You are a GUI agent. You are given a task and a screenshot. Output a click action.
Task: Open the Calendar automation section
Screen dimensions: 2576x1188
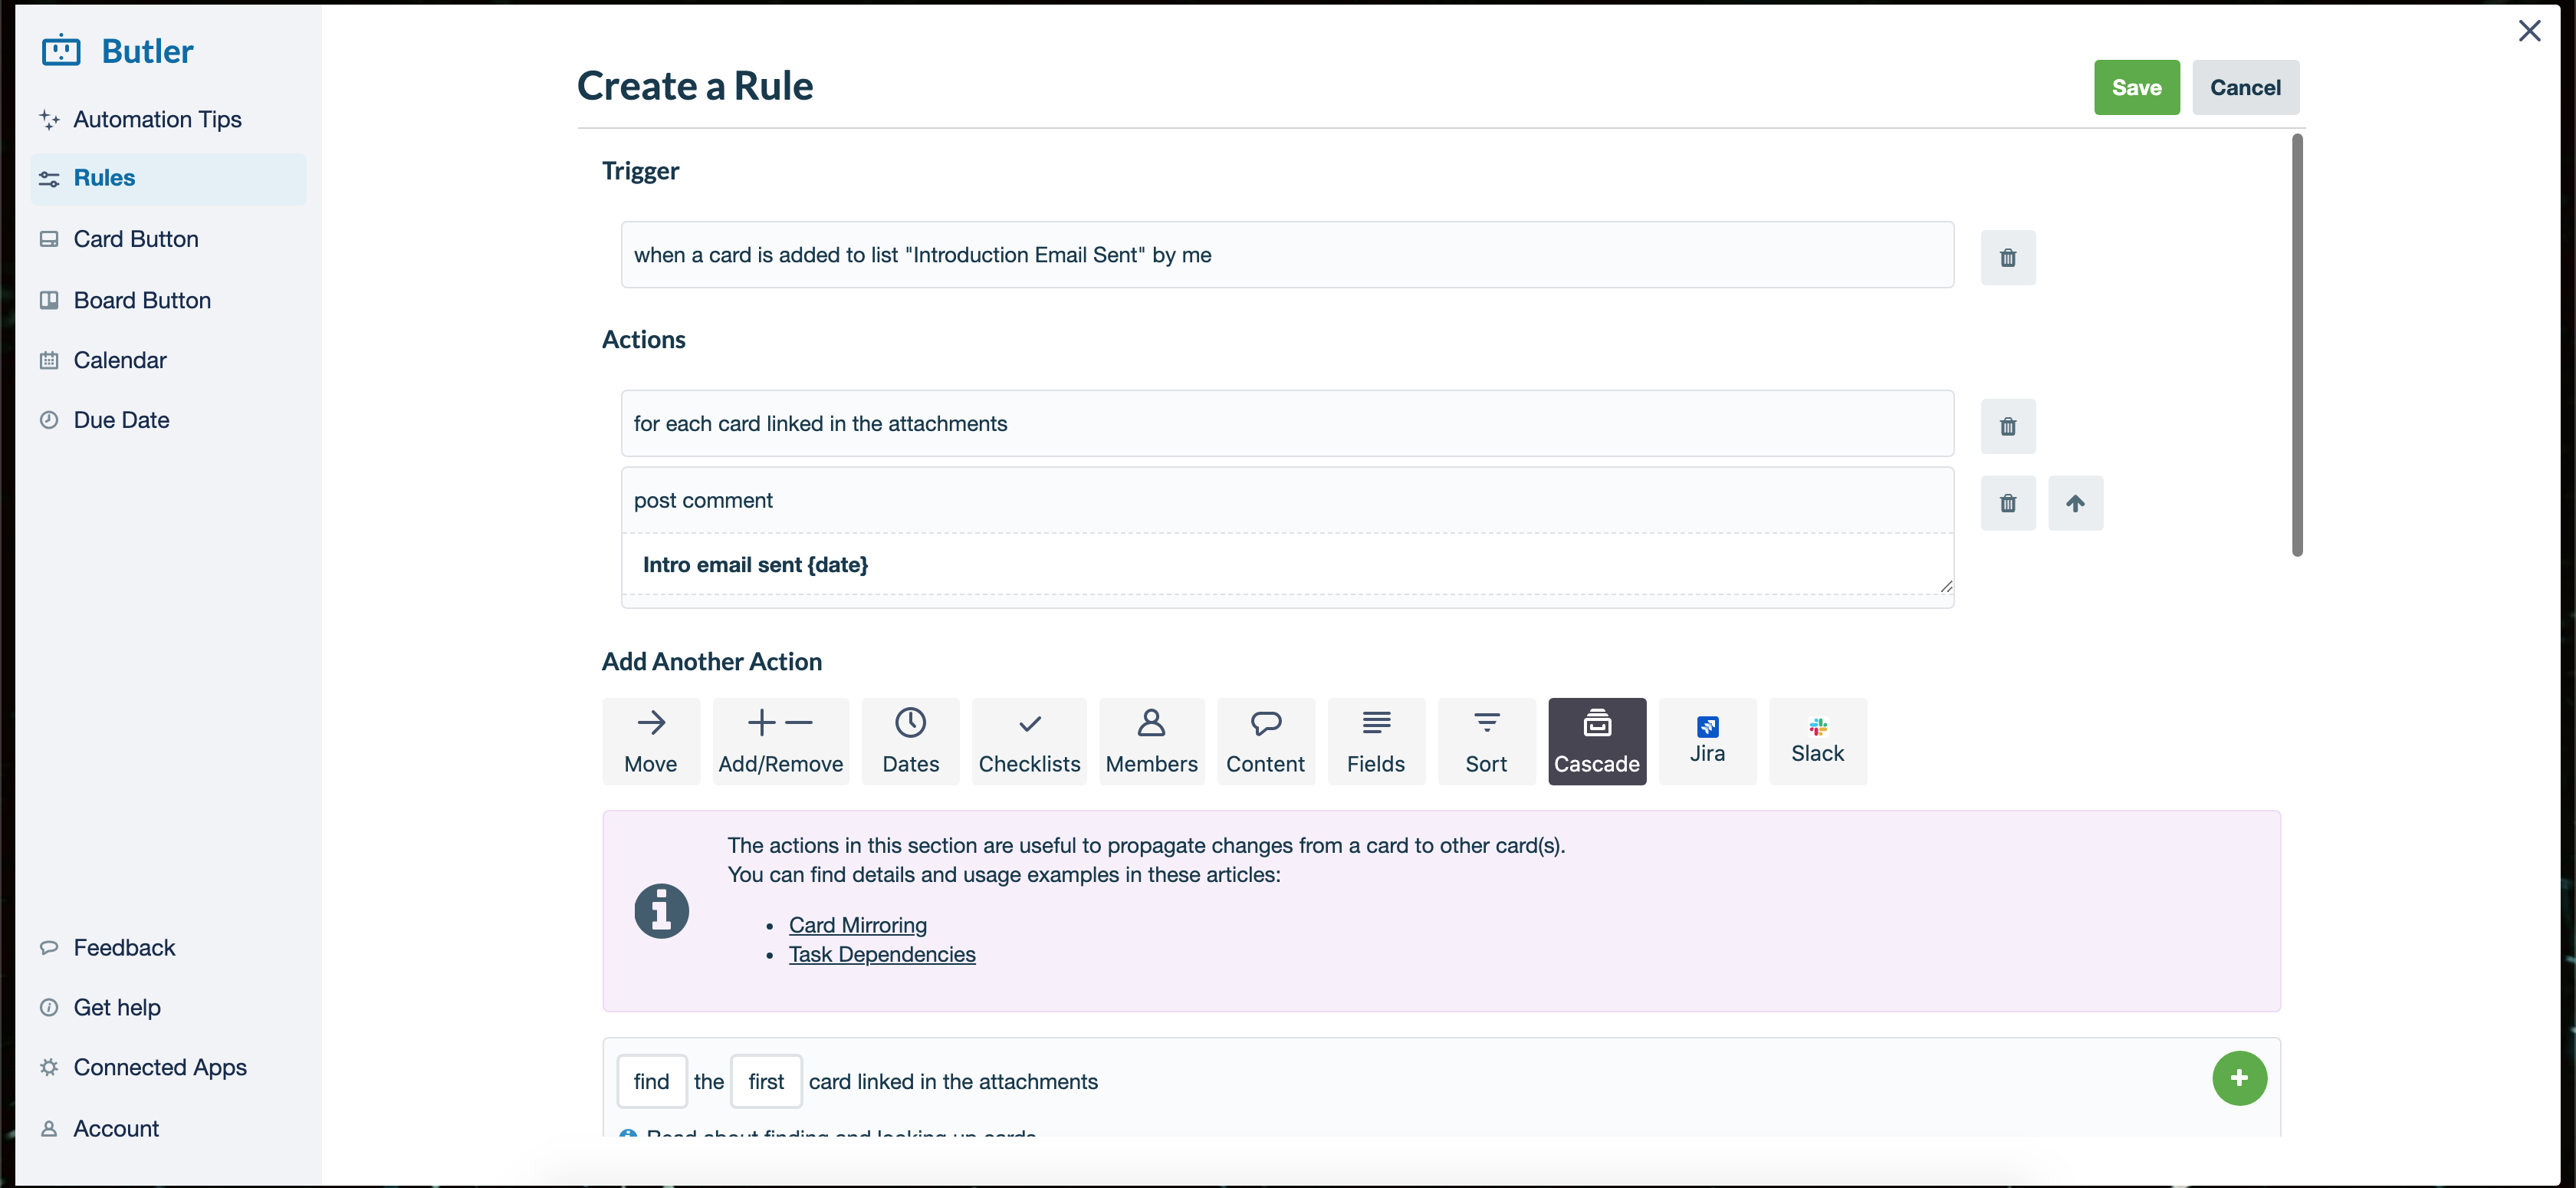point(168,360)
